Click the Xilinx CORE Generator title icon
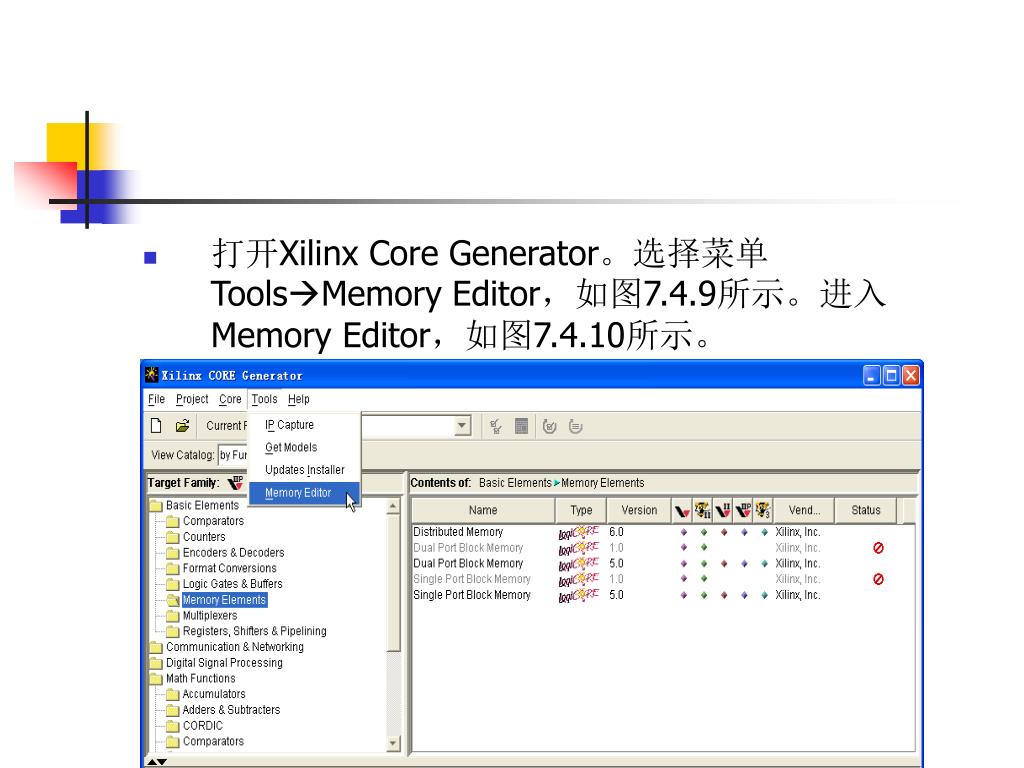This screenshot has width=1024, height=768. click(152, 375)
